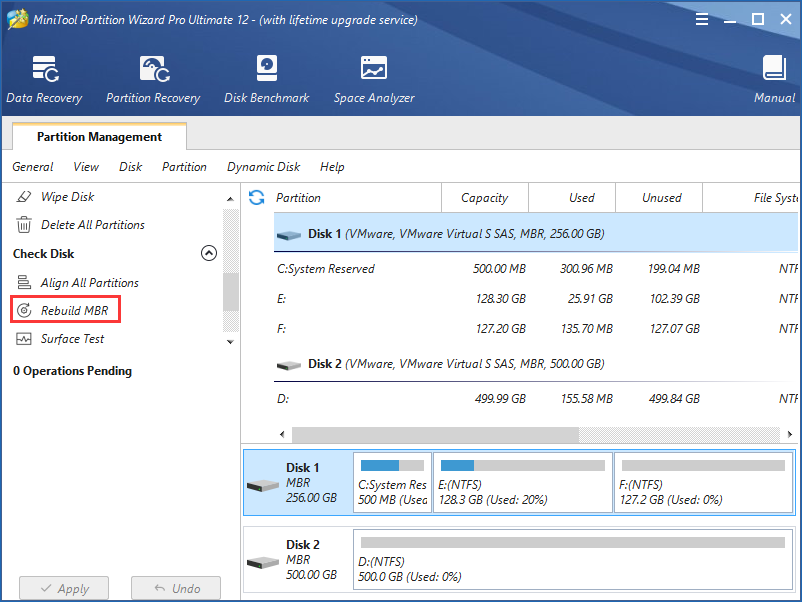The width and height of the screenshot is (802, 602).
Task: Click 499.84 GB unused cell
Action: click(x=674, y=398)
